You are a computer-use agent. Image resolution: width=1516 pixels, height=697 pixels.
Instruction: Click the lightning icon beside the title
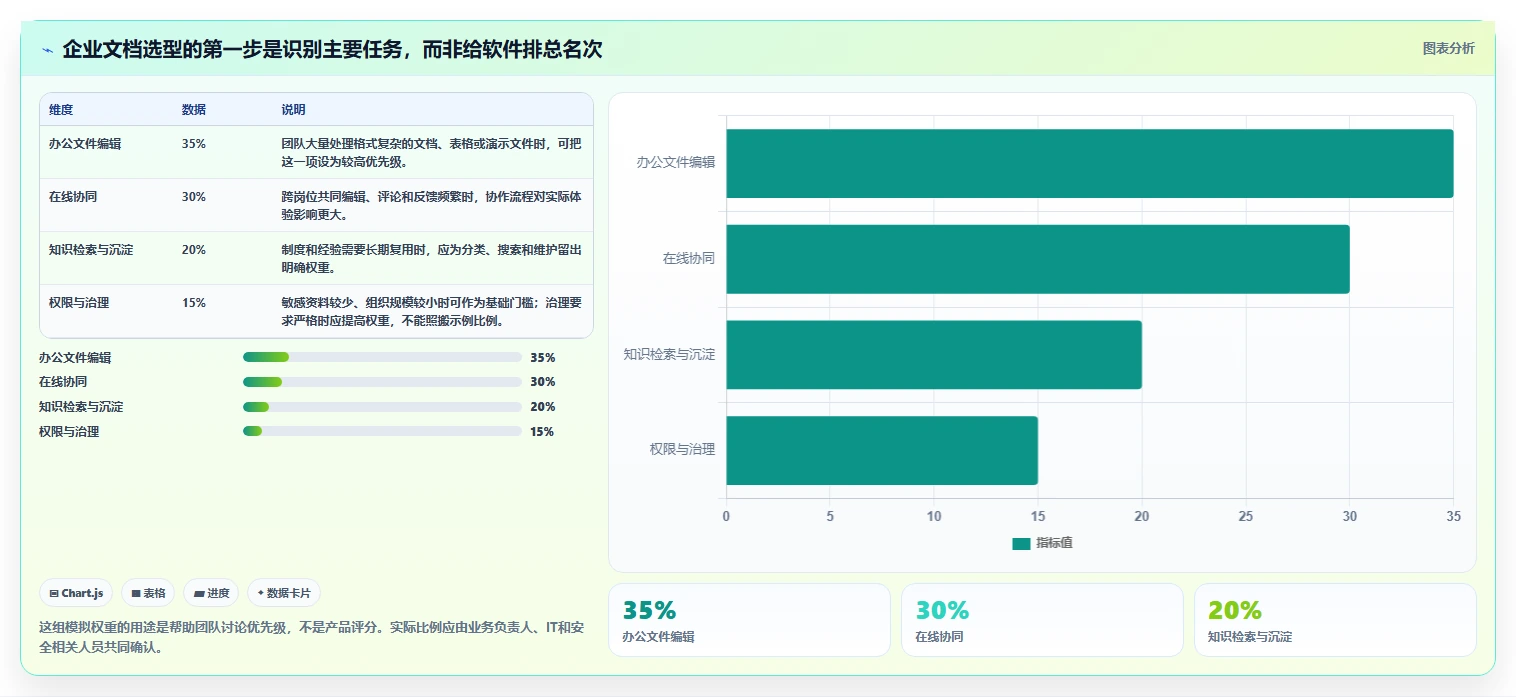47,50
